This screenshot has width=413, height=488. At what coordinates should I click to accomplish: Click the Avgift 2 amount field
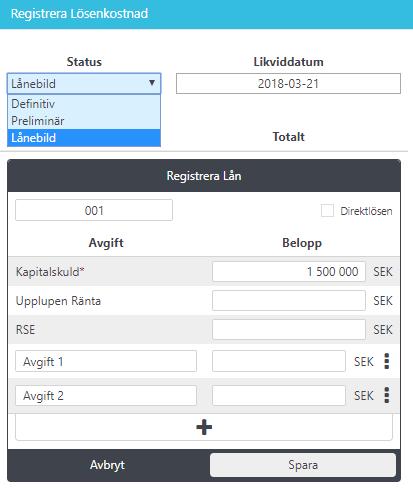279,395
